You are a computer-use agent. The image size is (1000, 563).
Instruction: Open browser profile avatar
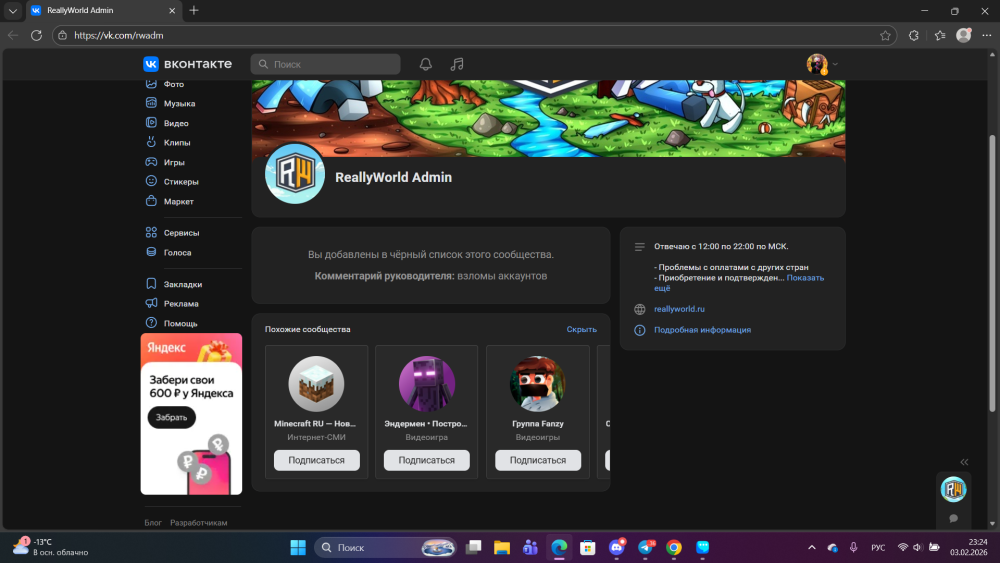[x=964, y=35]
